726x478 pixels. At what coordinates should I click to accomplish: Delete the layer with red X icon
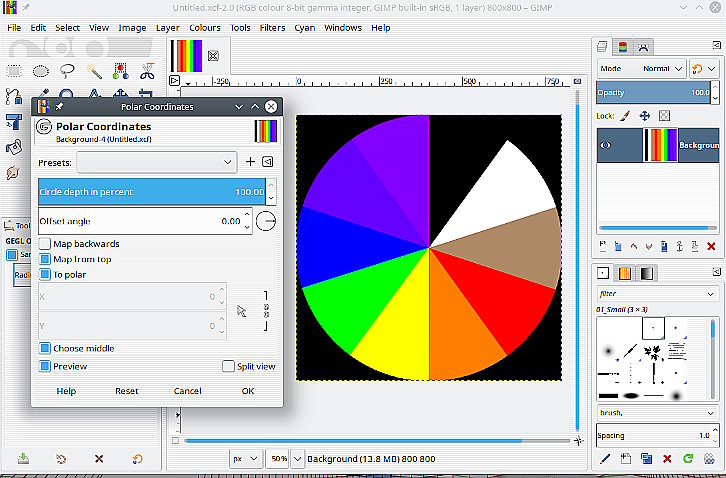pos(711,246)
